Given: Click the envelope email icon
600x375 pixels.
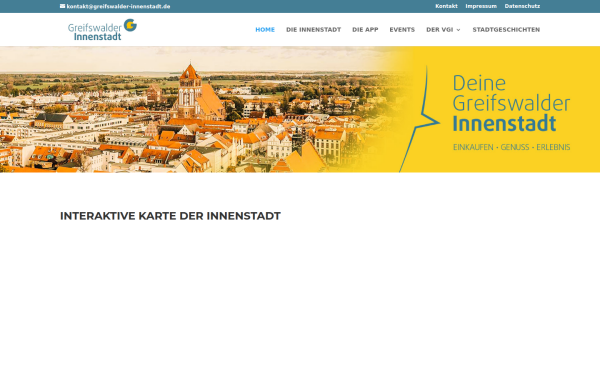Looking at the screenshot, I should [x=62, y=6].
